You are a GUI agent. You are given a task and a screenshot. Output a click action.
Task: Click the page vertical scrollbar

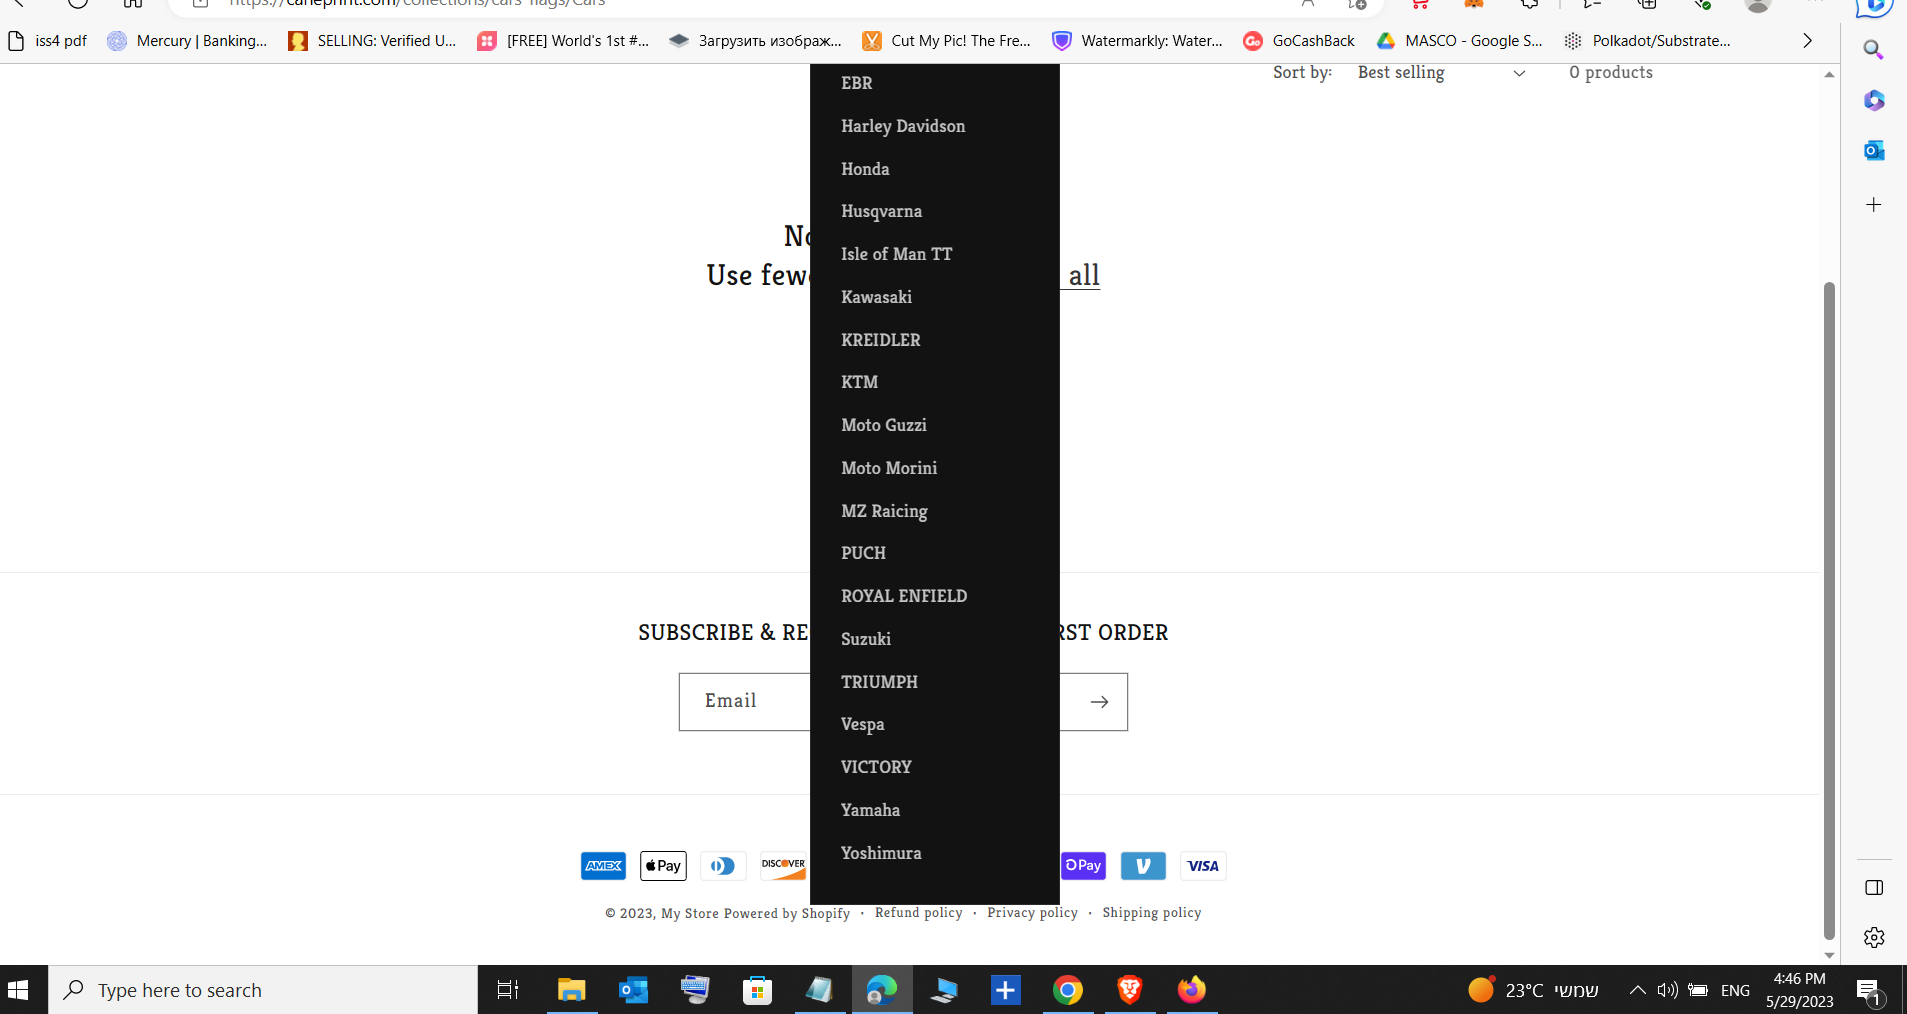pyautogui.click(x=1829, y=610)
